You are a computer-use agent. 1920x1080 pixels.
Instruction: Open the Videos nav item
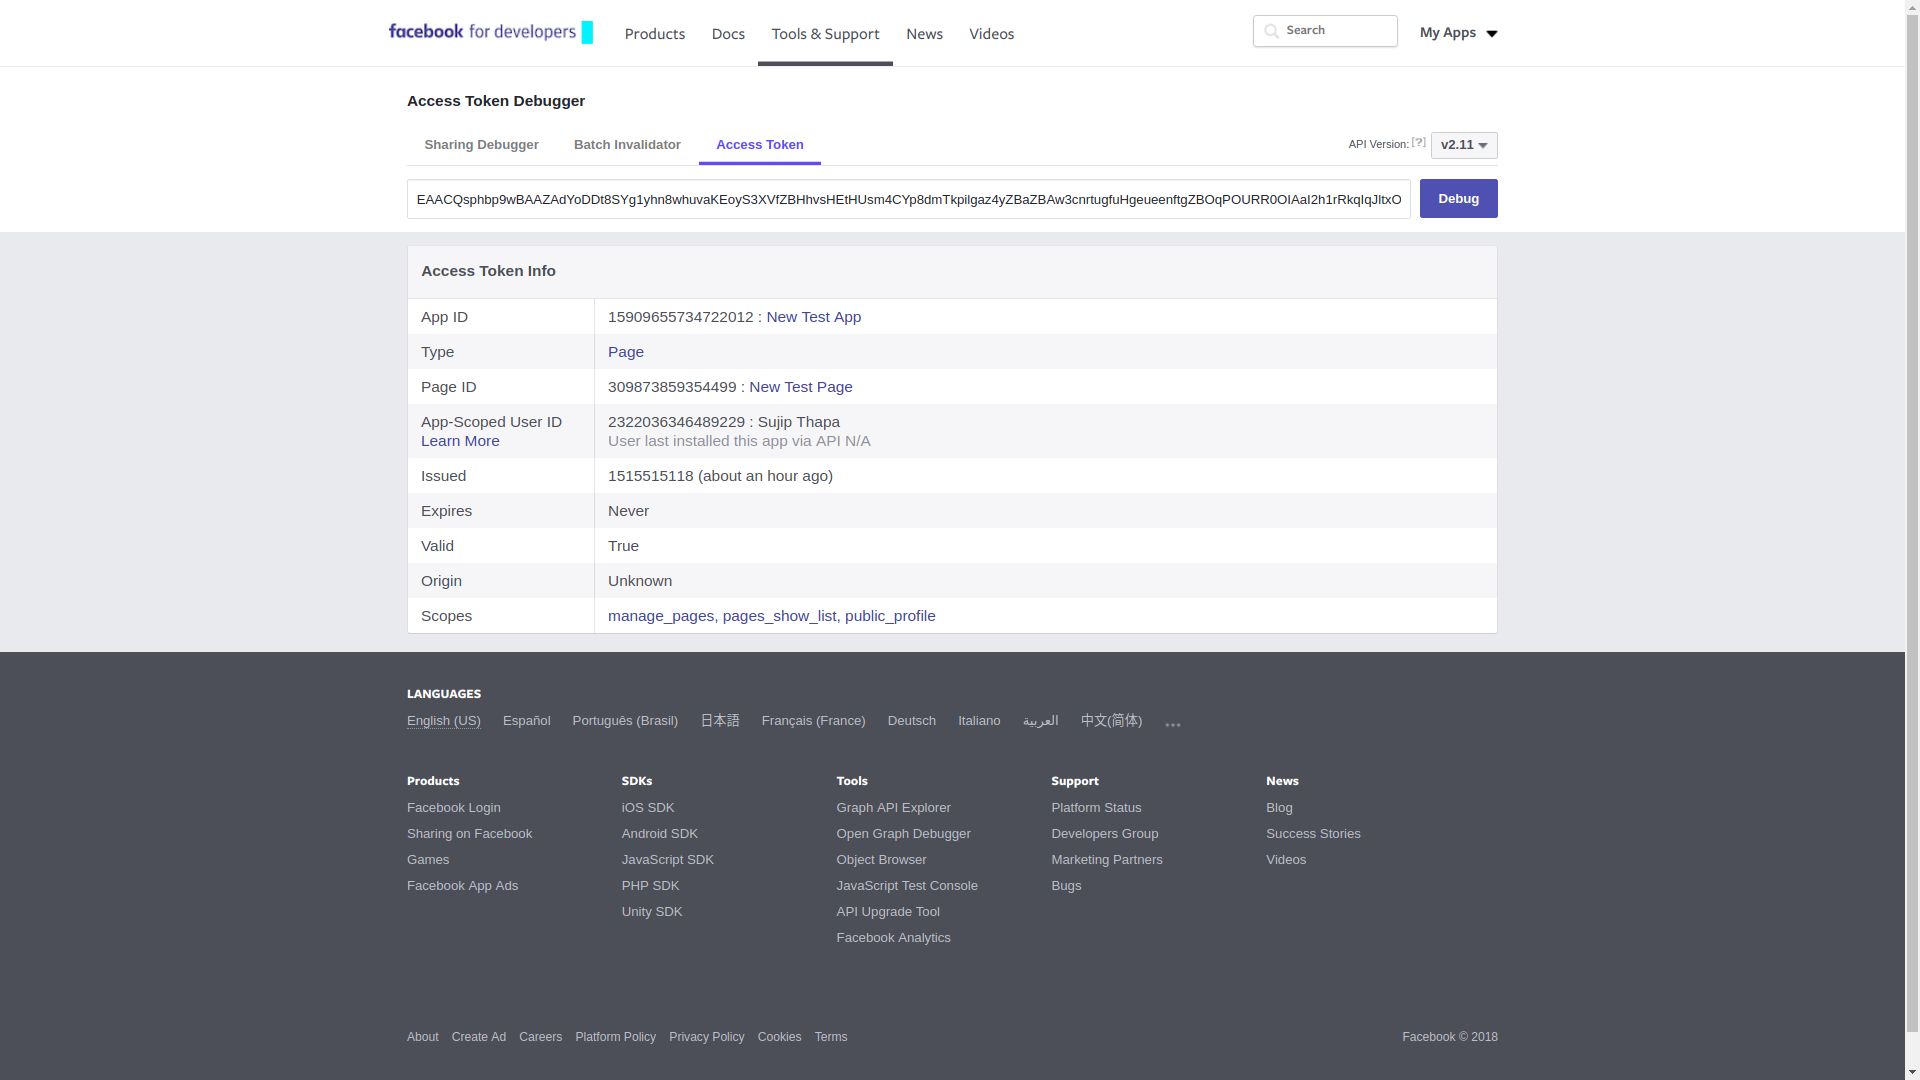991,34
